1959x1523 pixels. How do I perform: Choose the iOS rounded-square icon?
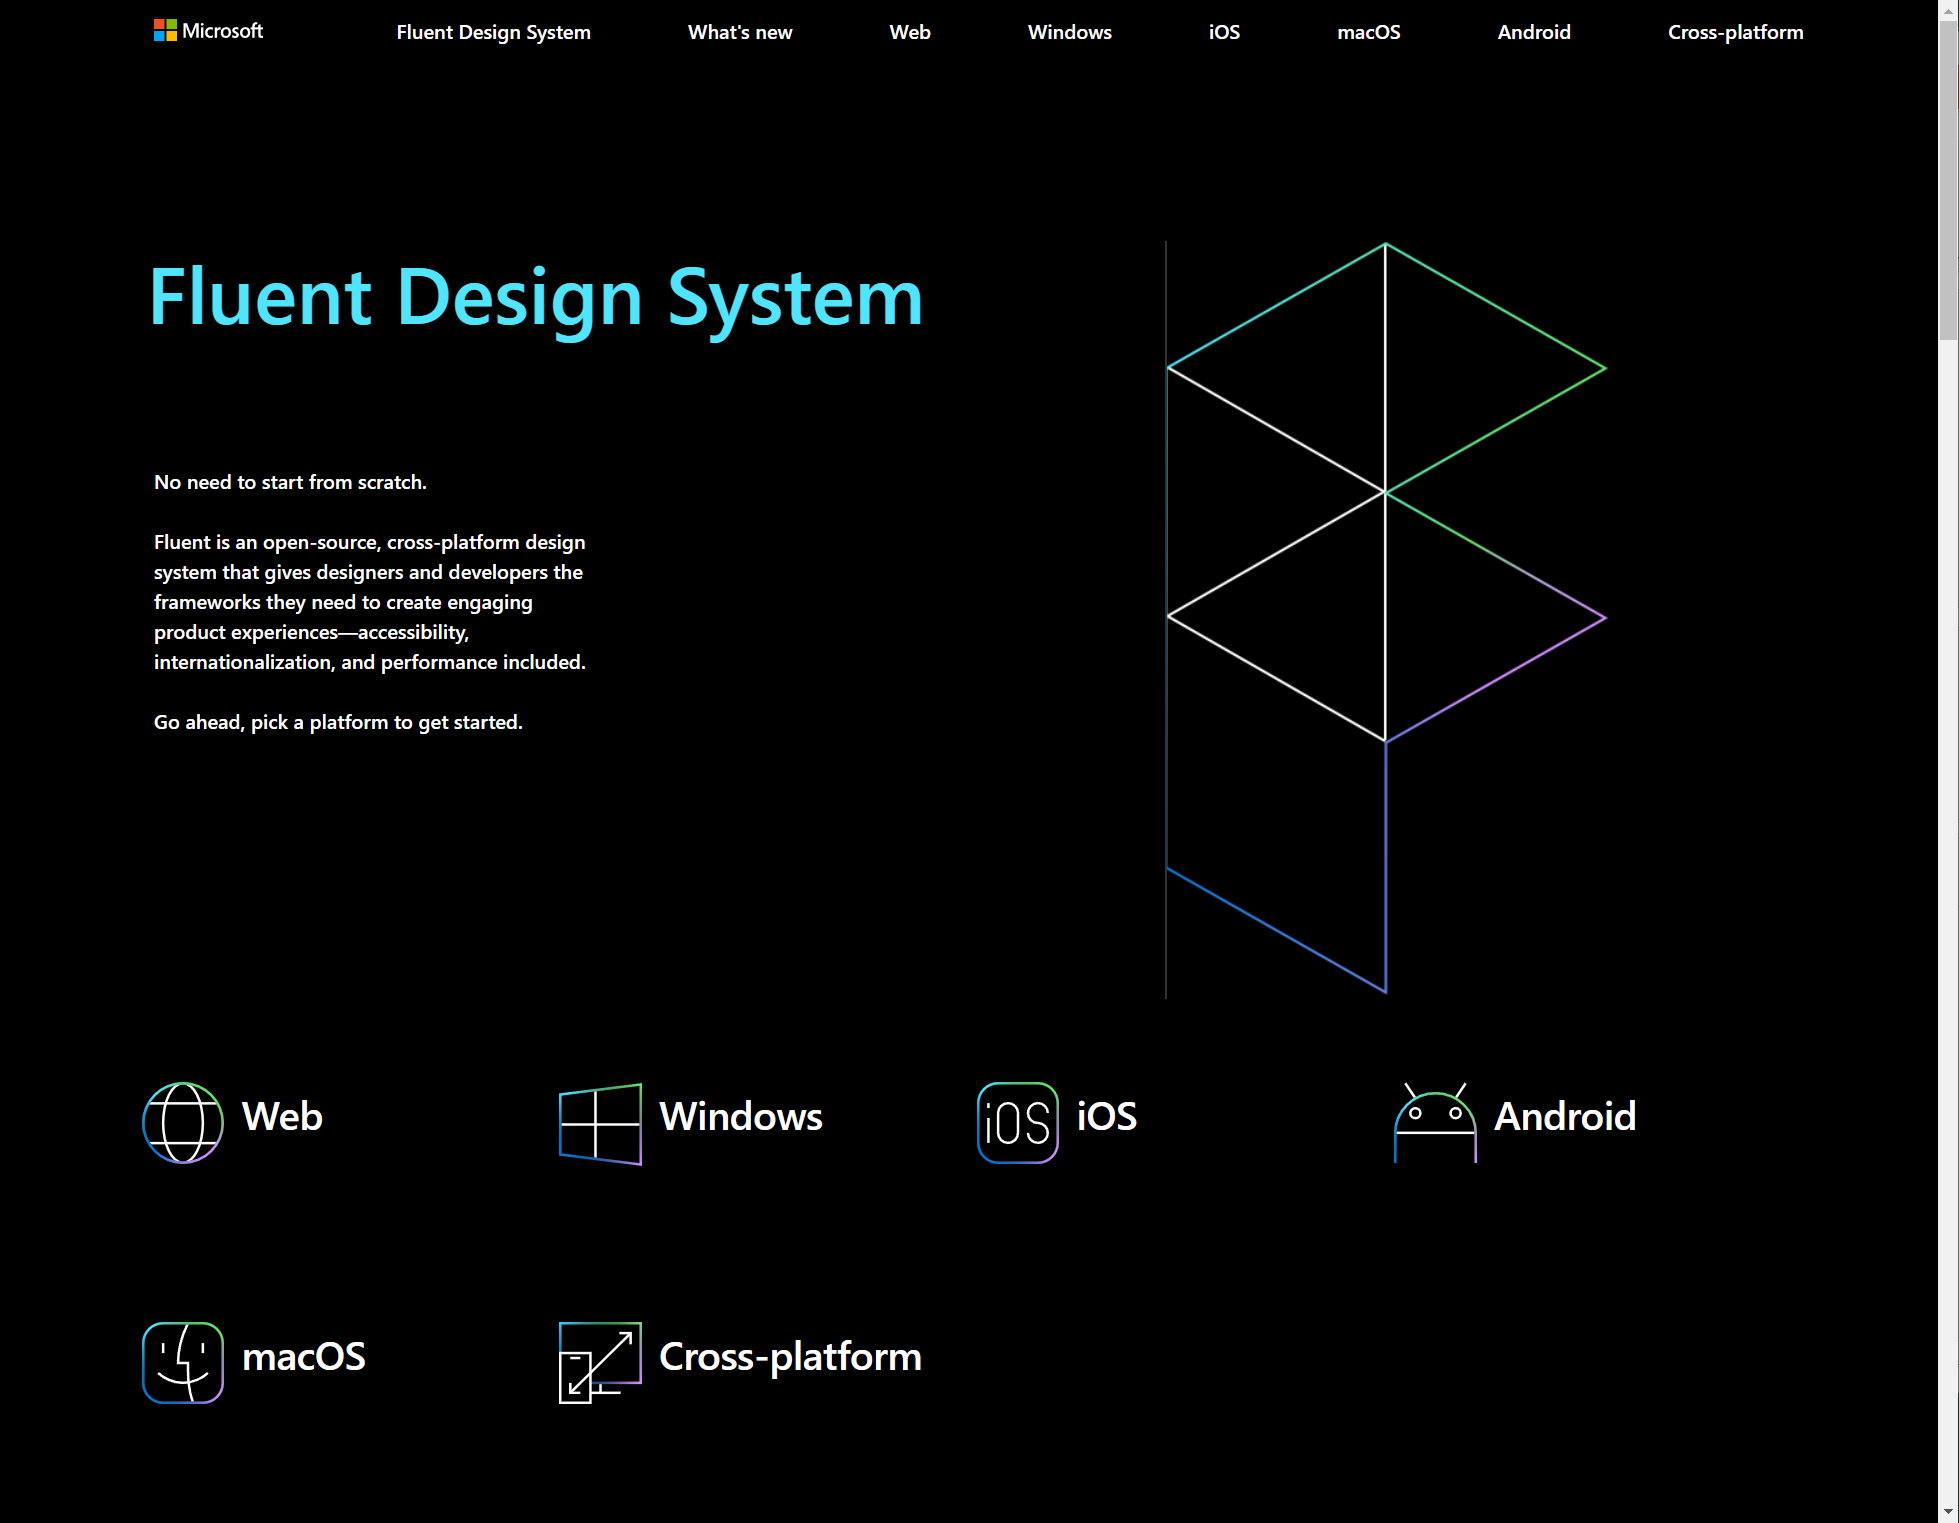tap(1018, 1122)
